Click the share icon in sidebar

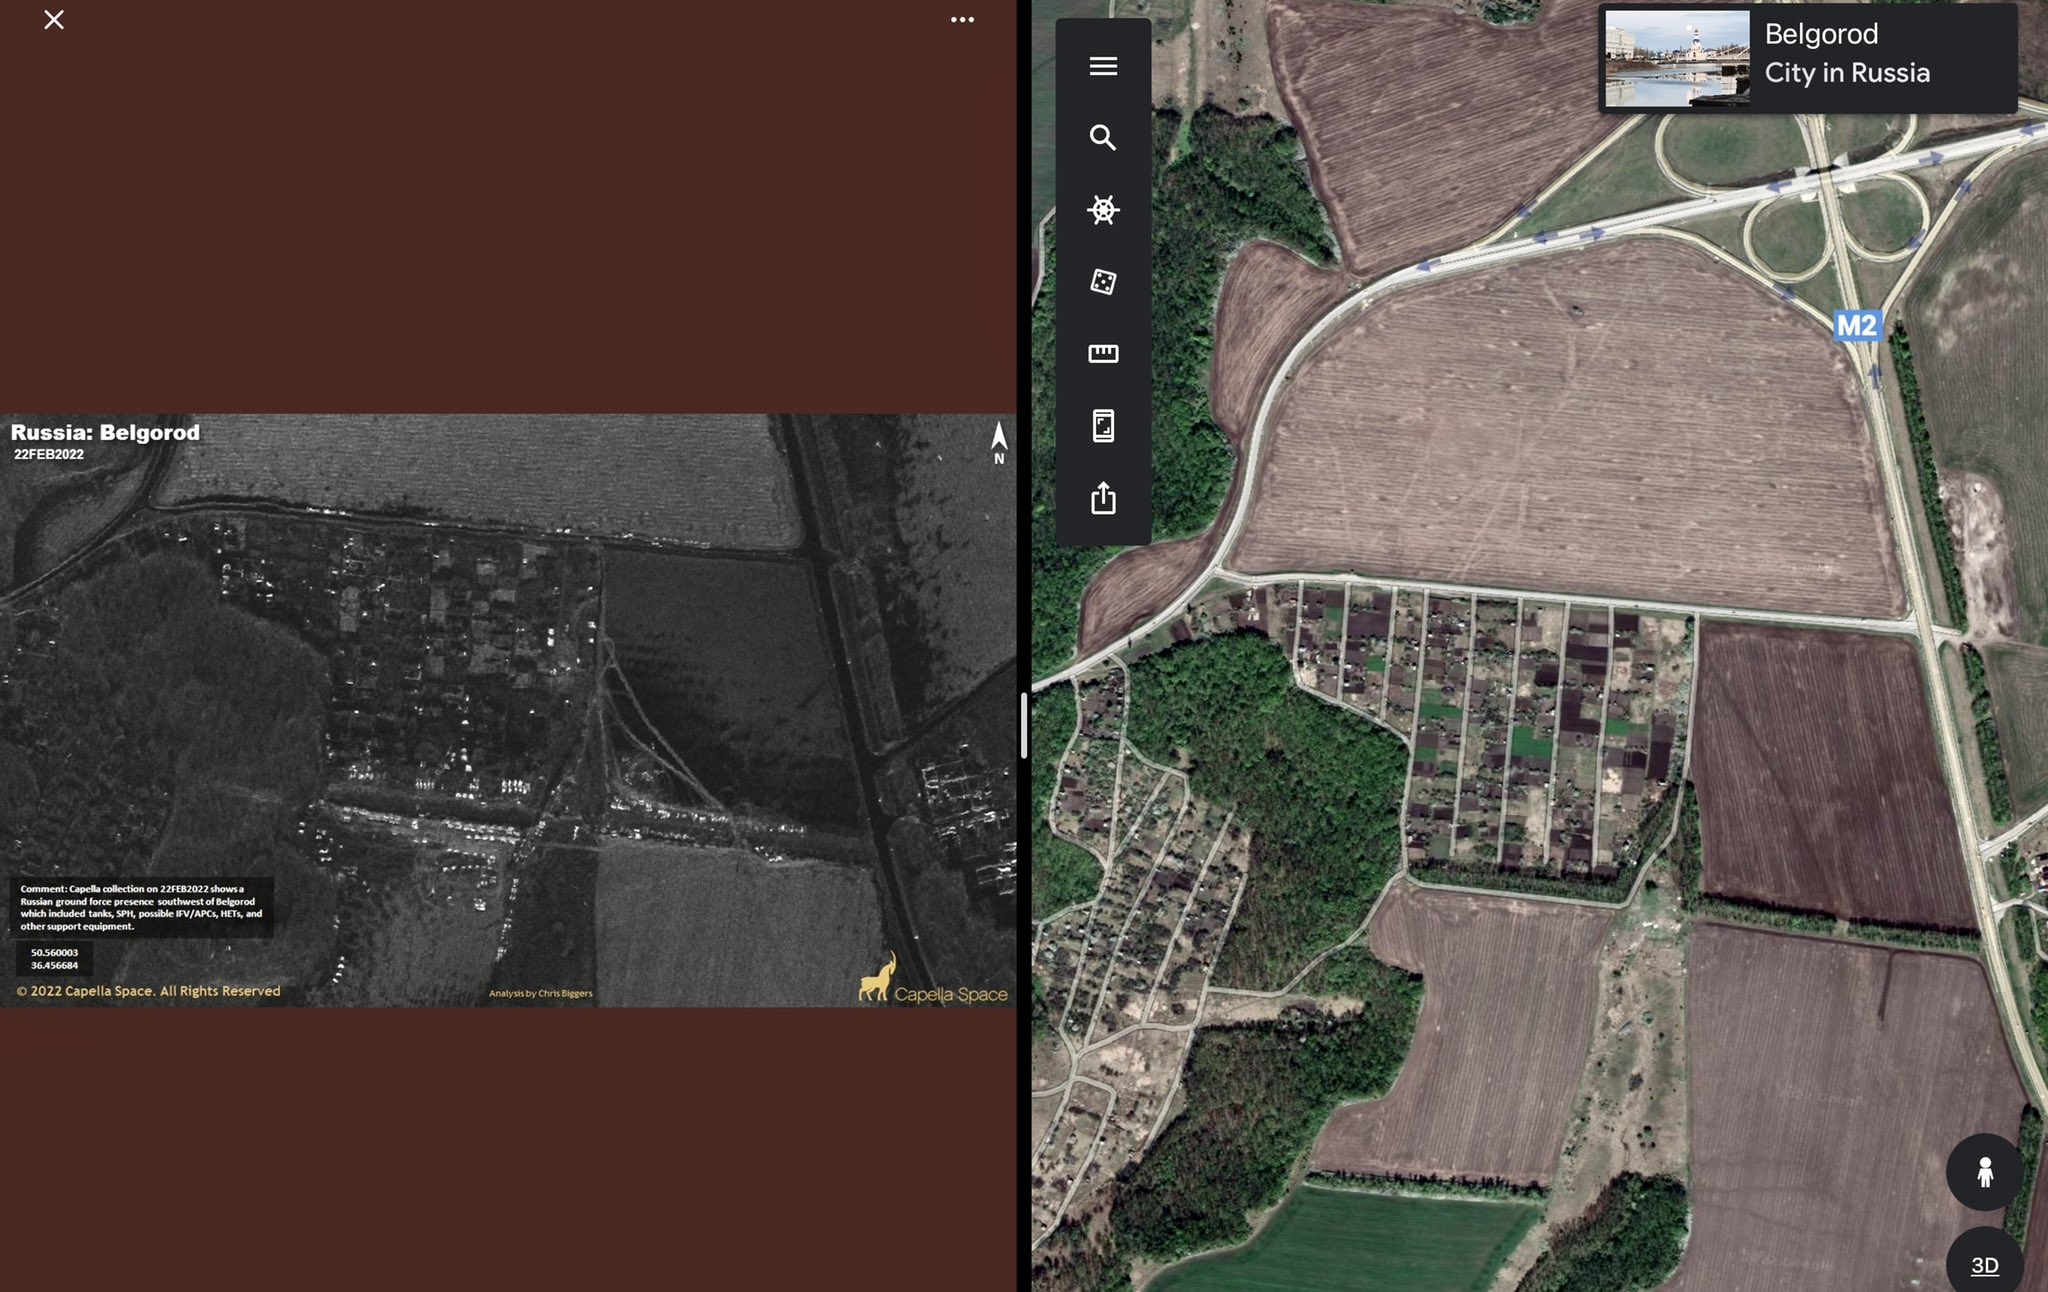coord(1103,498)
